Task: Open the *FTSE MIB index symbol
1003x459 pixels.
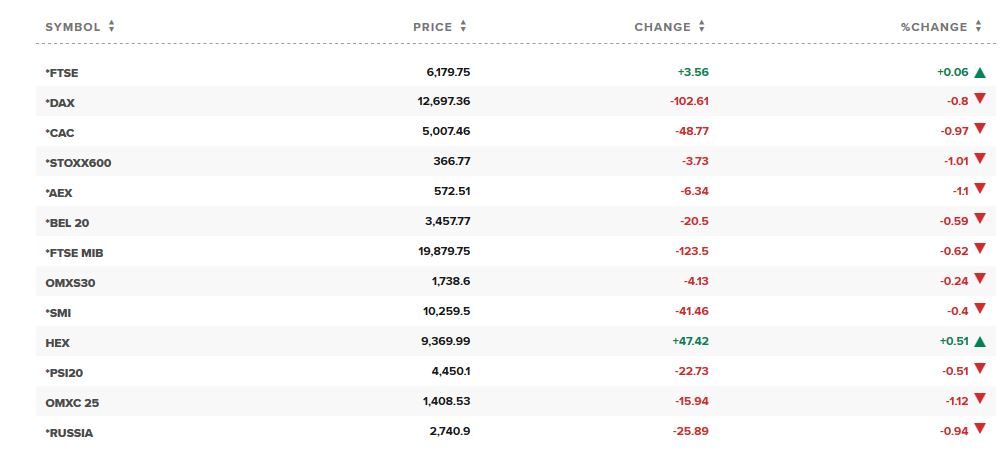Action: click(74, 253)
